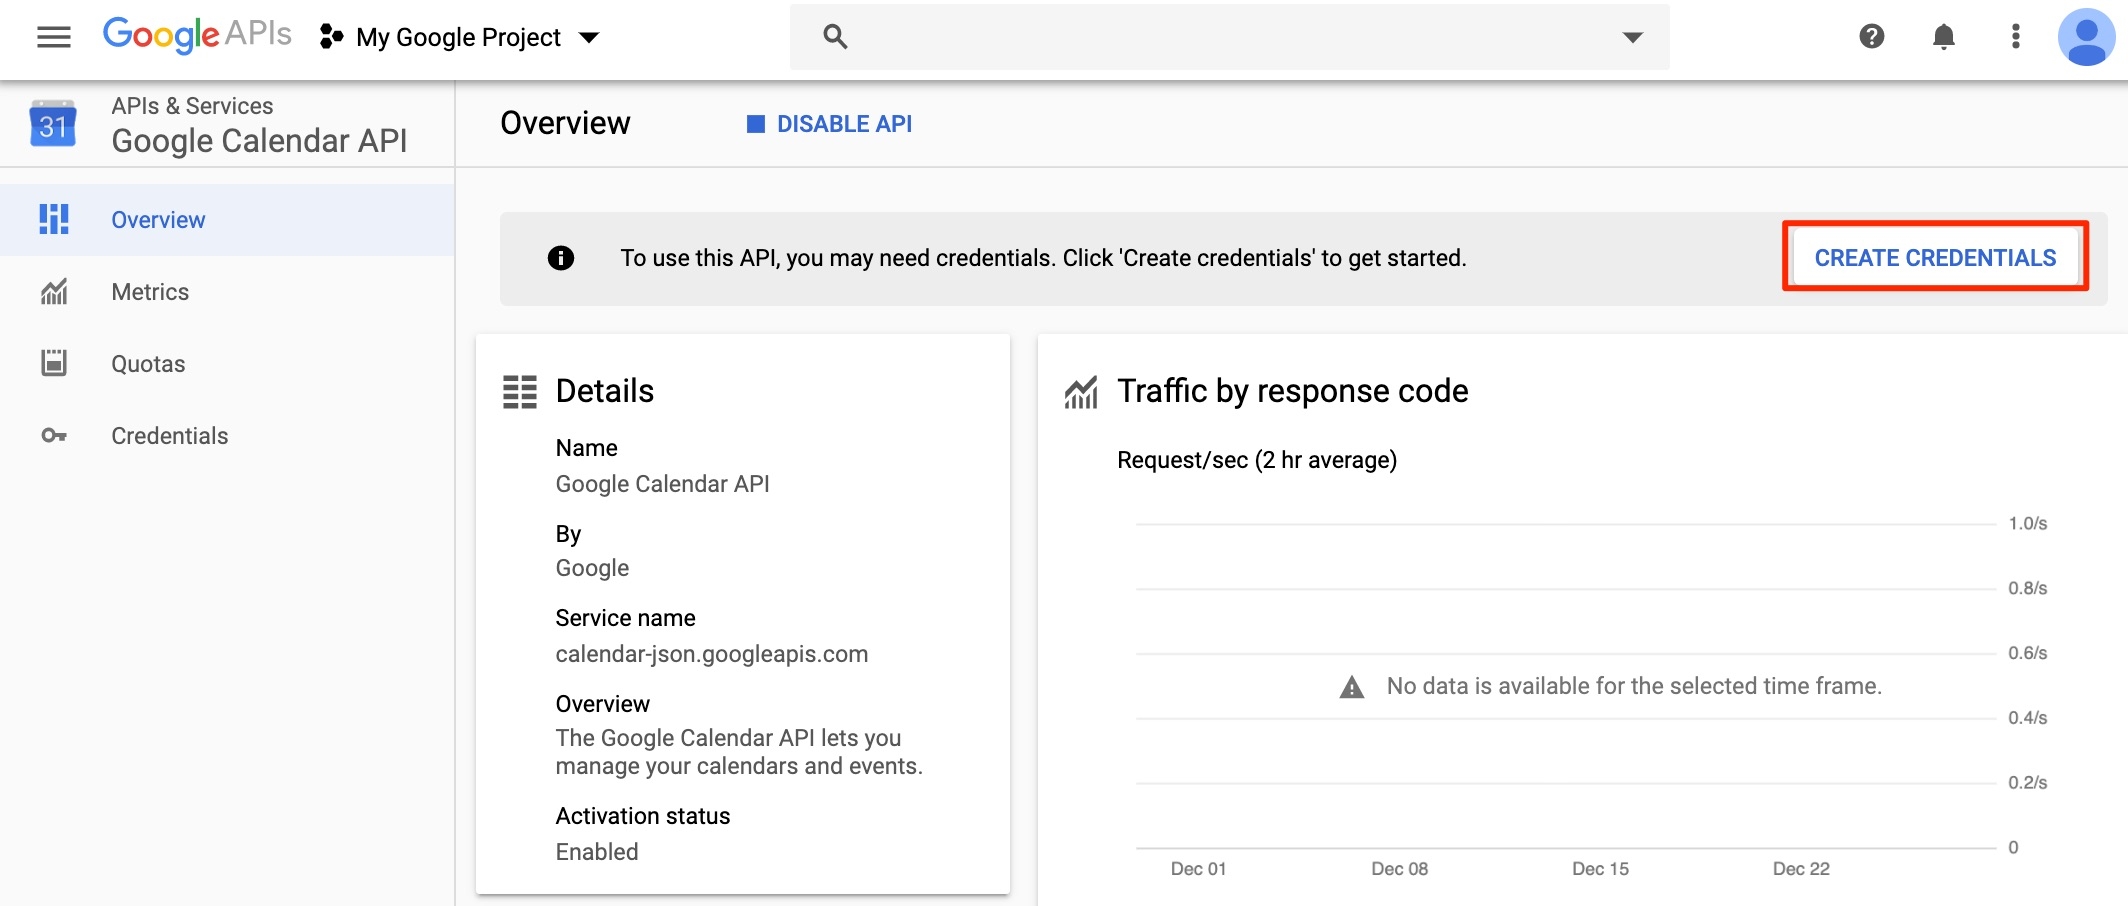The image size is (2128, 906).
Task: Click the Details list icon
Action: pyautogui.click(x=520, y=392)
